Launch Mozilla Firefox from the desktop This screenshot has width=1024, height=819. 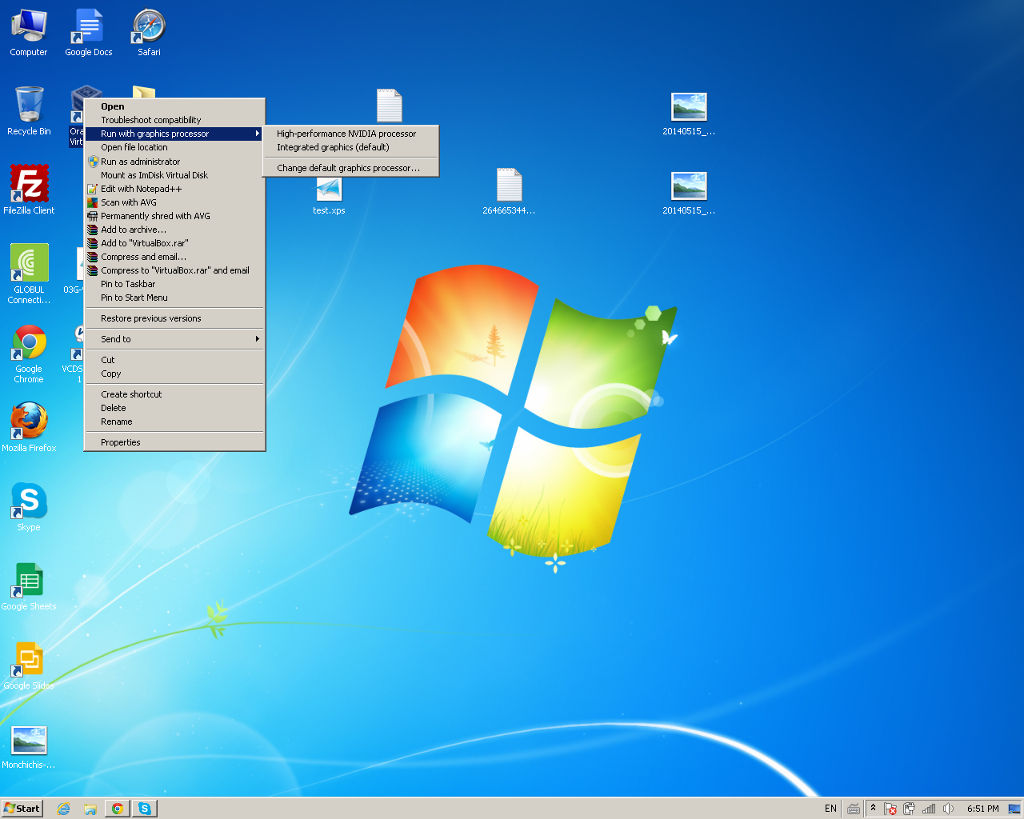[29, 423]
